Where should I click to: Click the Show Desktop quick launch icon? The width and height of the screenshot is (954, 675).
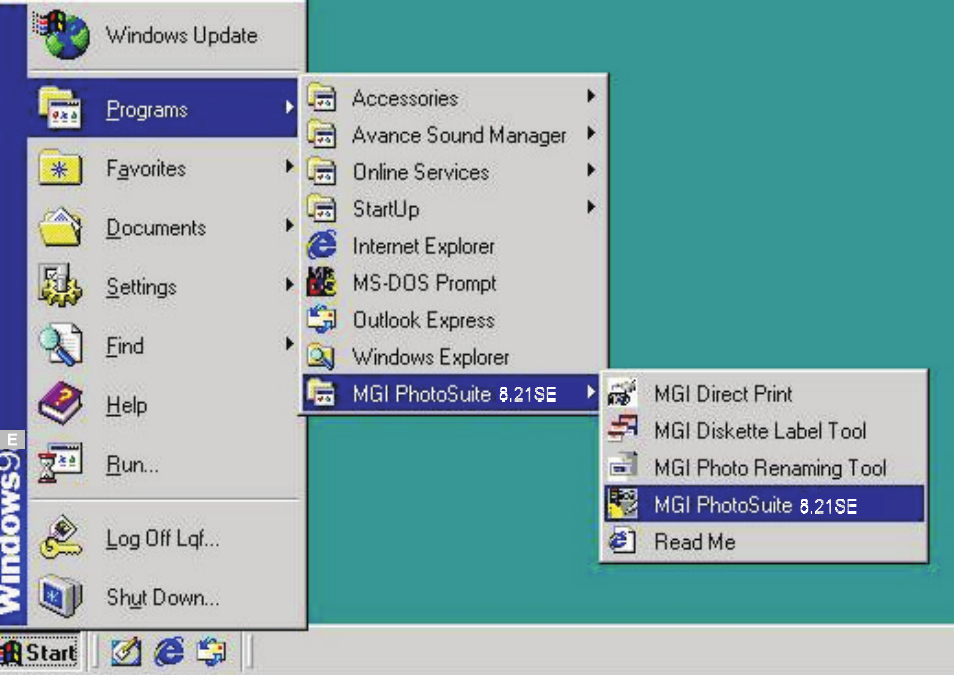[x=127, y=652]
